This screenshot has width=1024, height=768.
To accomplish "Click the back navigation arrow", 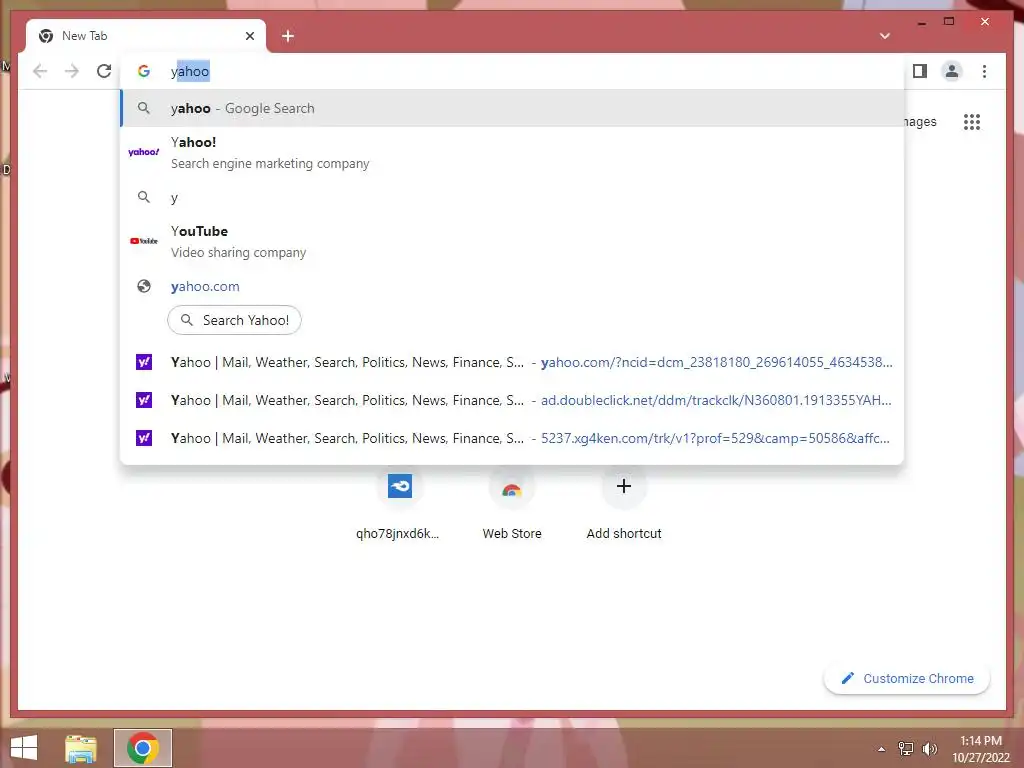I will [40, 71].
